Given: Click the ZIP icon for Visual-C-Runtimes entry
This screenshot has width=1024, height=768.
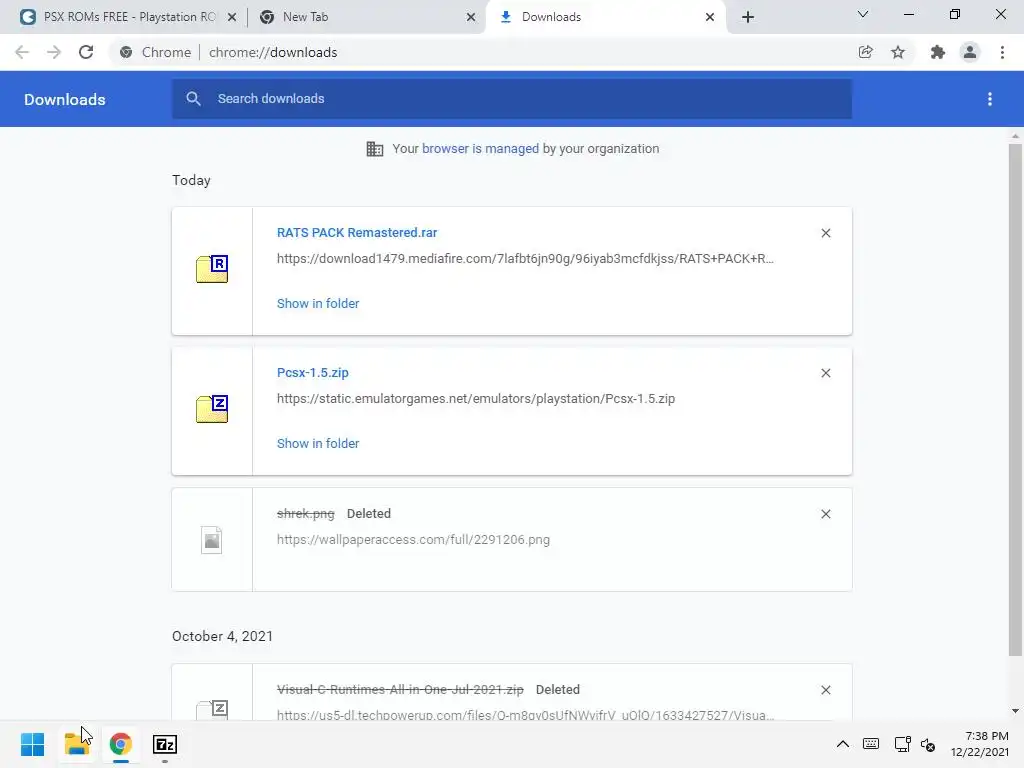Looking at the screenshot, I should coord(212,709).
